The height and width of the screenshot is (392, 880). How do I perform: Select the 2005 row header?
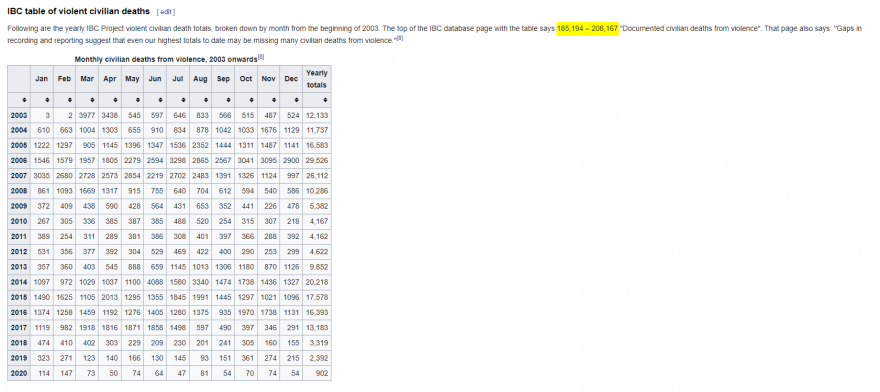coord(19,145)
